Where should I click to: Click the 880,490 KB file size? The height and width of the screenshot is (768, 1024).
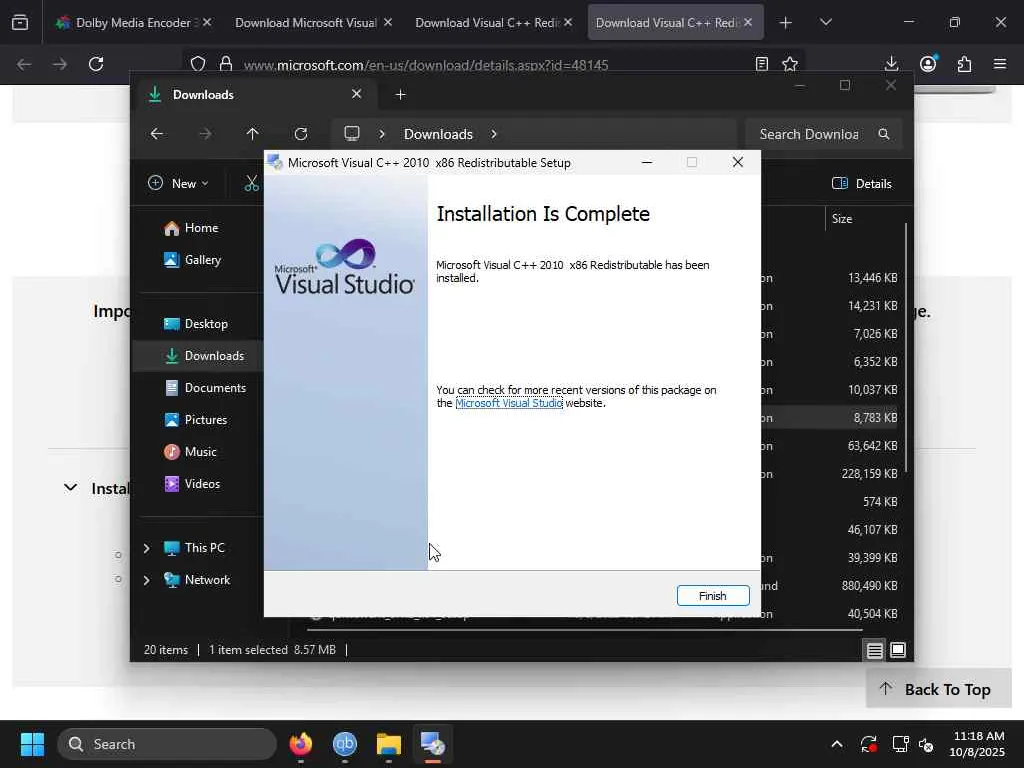(869, 586)
